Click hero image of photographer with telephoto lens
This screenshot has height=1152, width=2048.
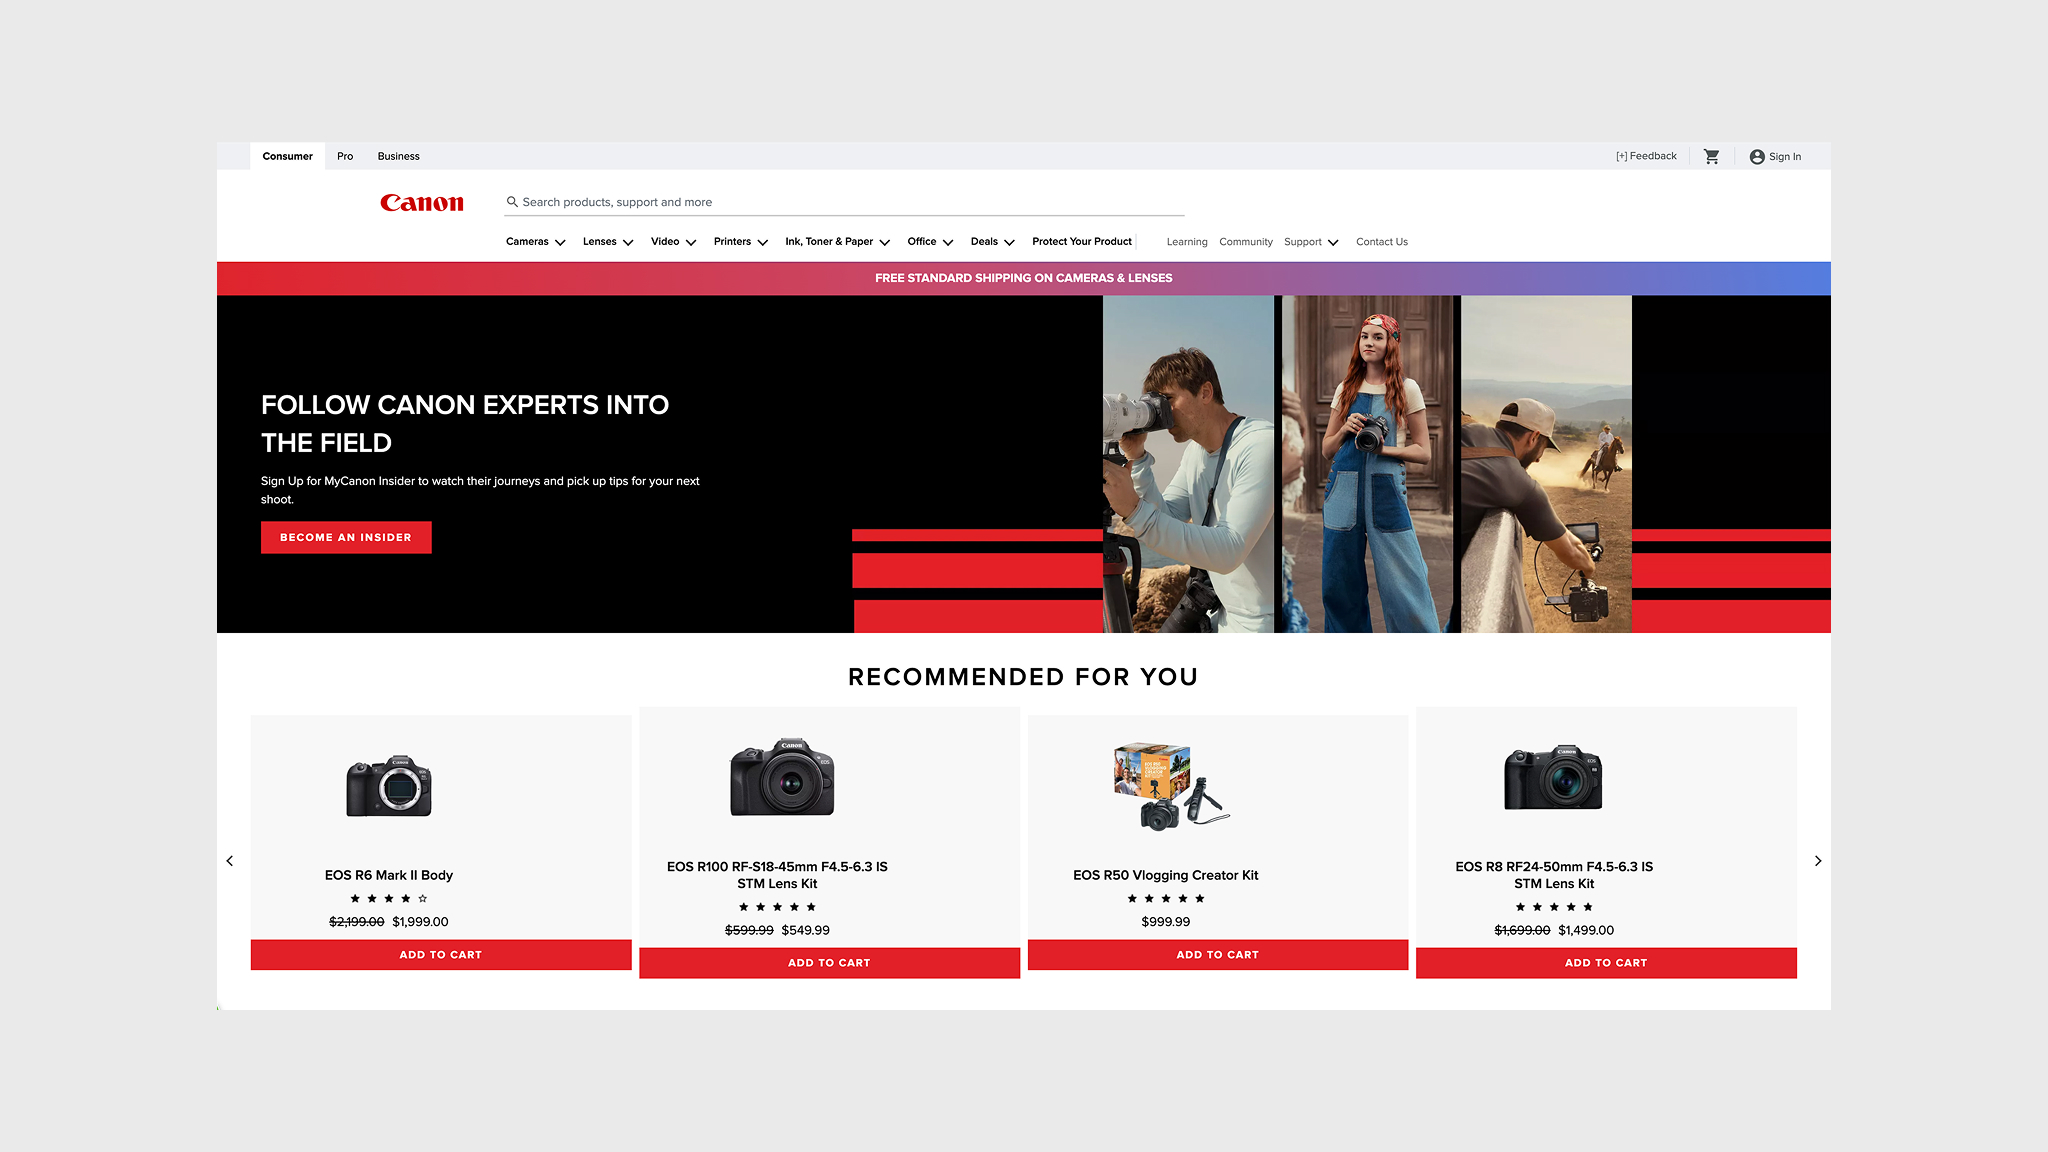pyautogui.click(x=1188, y=464)
